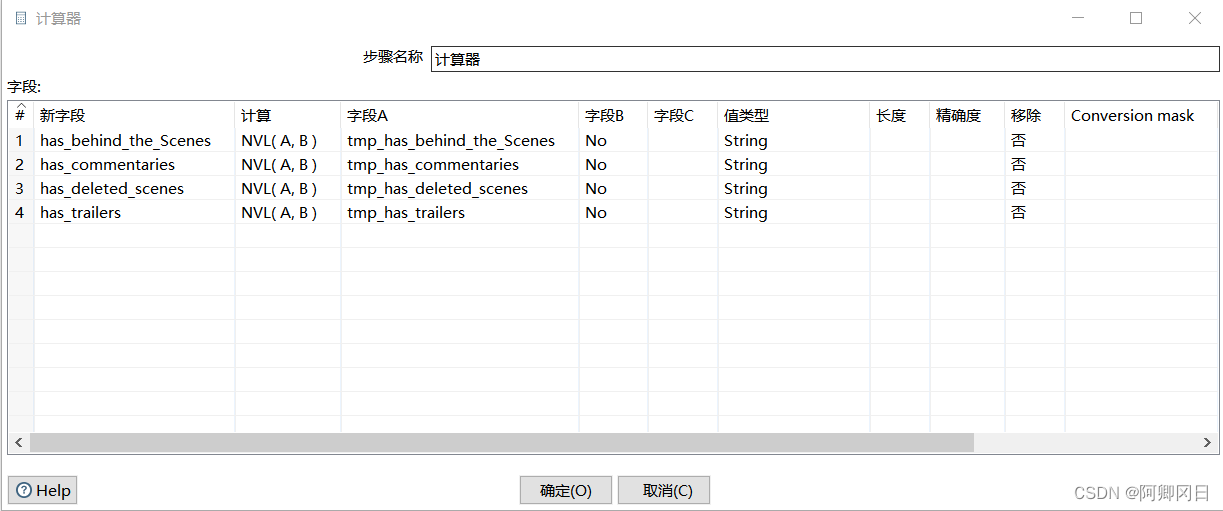The image size is (1223, 511).
Task: Select the has_behind_the_Scenes field cell
Action: [x=126, y=140]
